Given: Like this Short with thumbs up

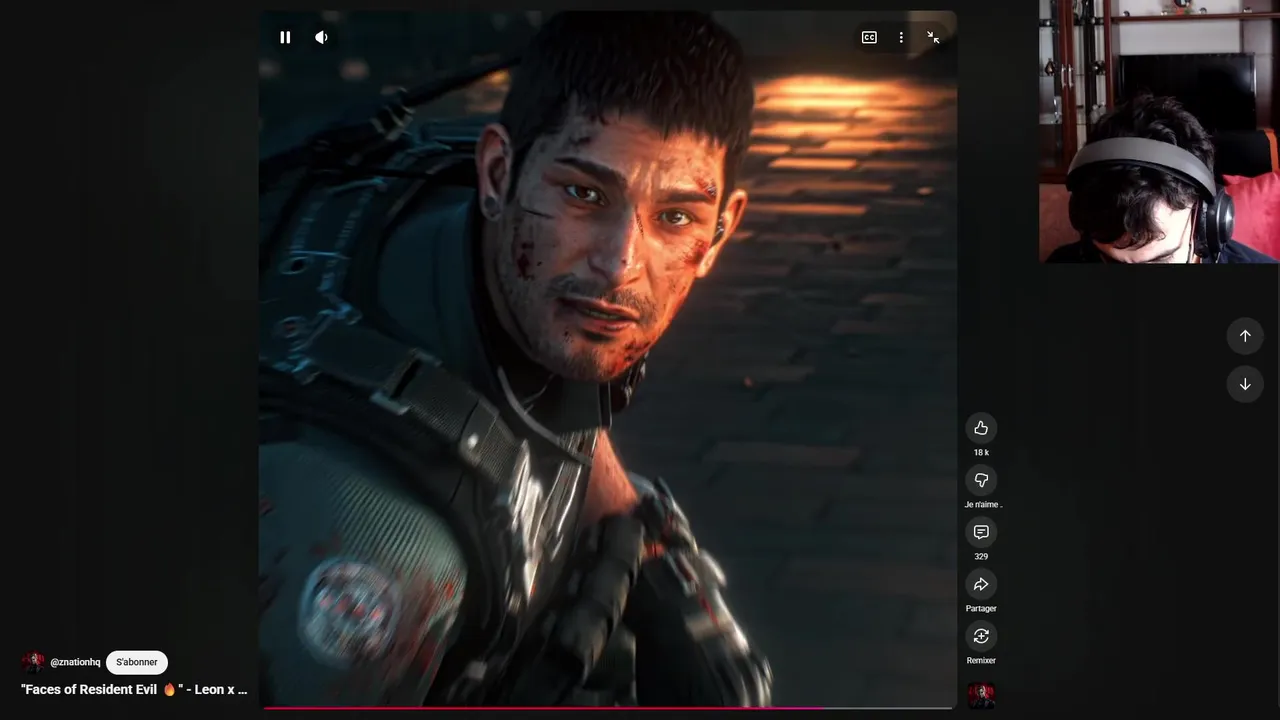Looking at the screenshot, I should tap(981, 428).
